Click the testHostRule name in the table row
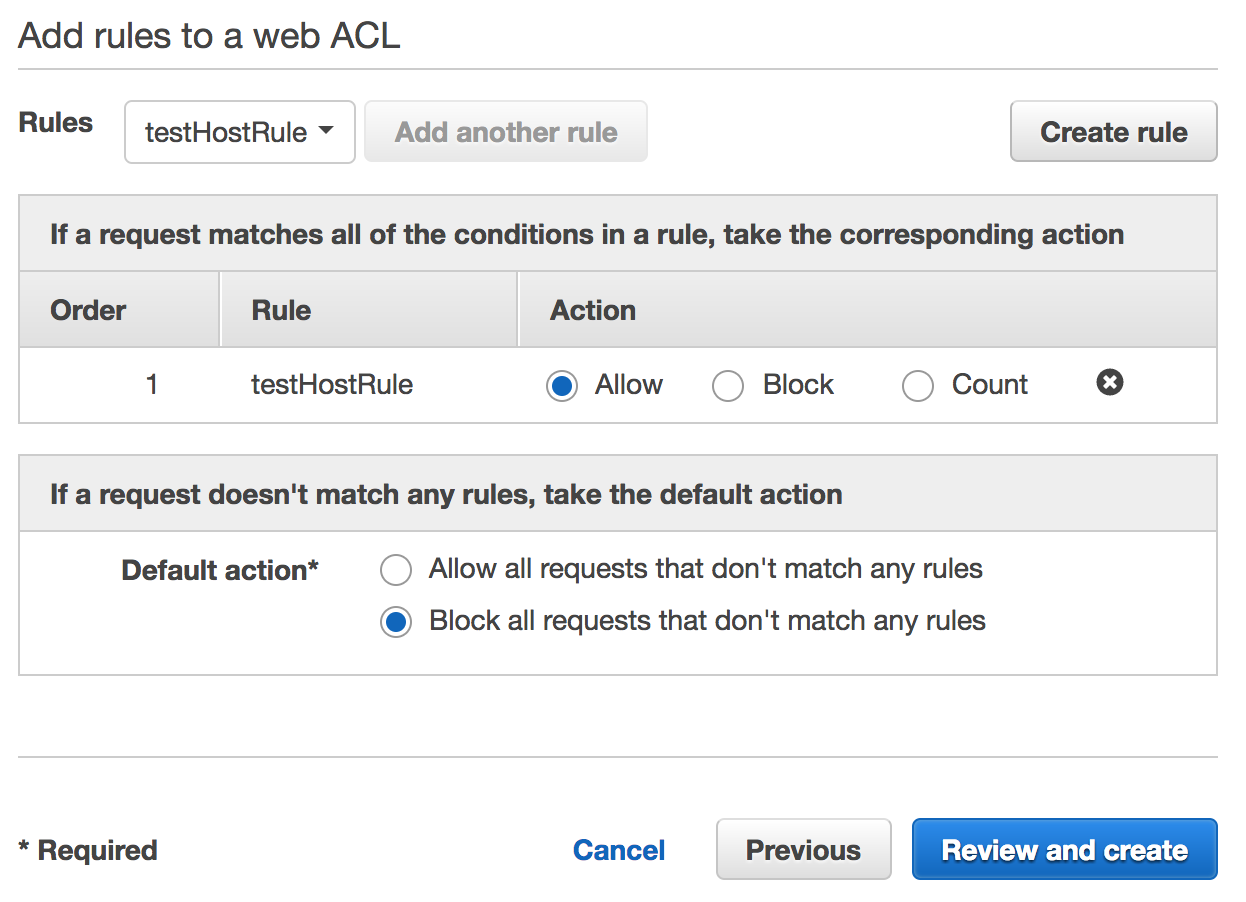The height and width of the screenshot is (902, 1246). tap(332, 385)
